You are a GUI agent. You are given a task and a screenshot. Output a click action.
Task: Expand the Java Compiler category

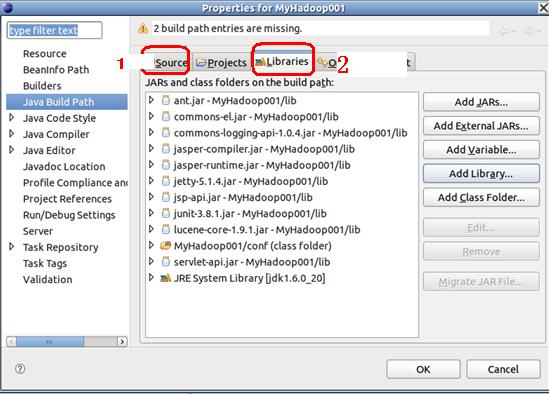coord(12,134)
